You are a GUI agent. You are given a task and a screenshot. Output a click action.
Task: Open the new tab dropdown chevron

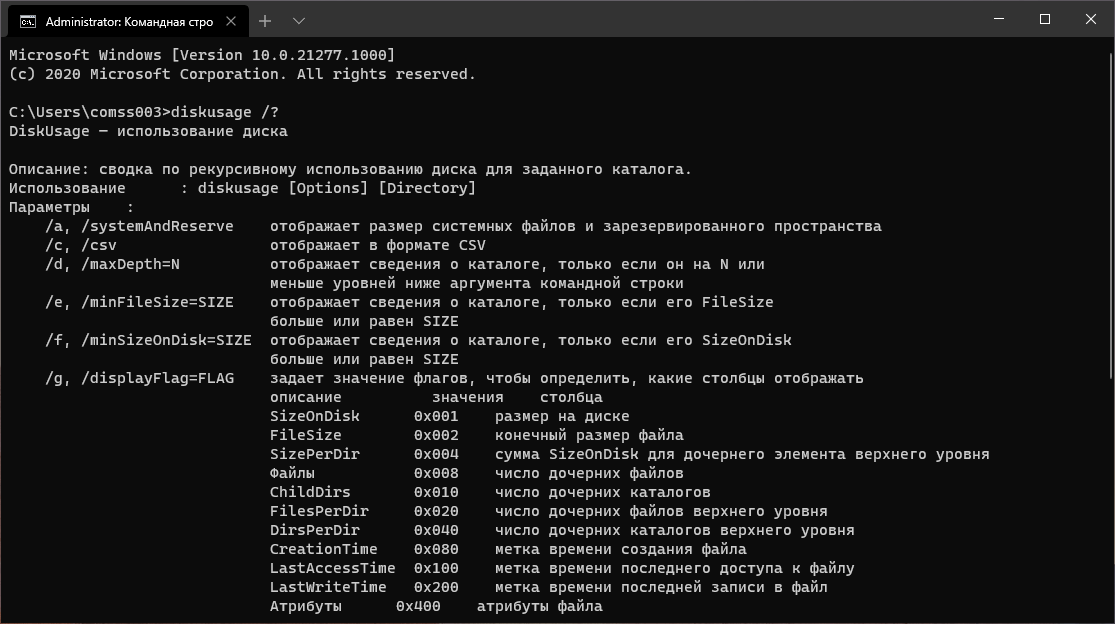tap(297, 20)
